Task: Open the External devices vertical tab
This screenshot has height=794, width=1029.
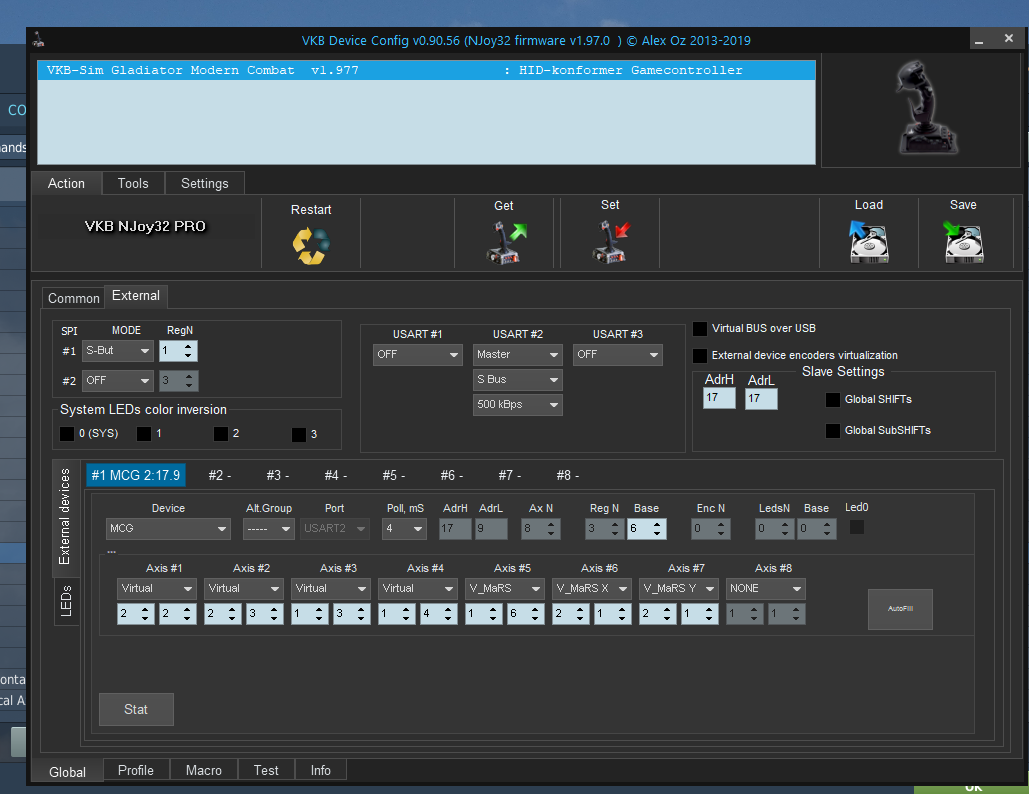Action: 65,516
